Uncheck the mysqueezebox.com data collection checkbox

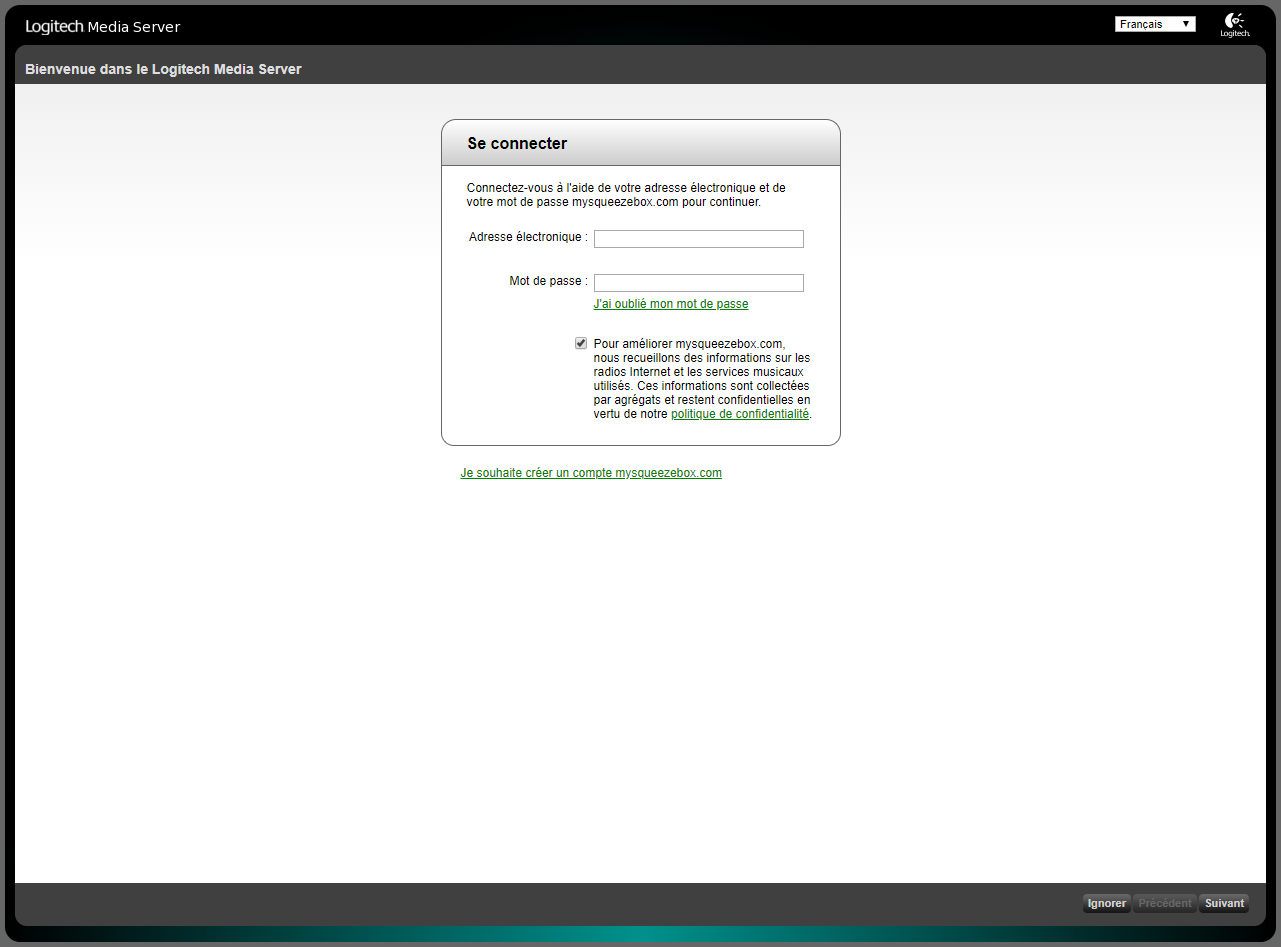point(581,343)
